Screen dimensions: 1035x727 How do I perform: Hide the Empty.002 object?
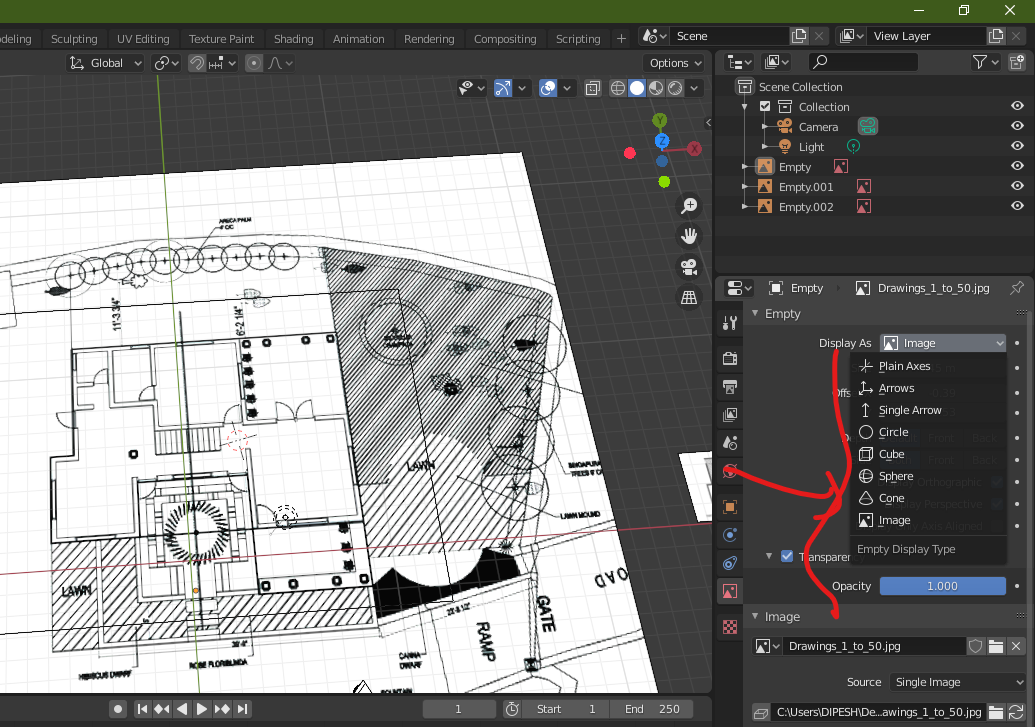click(x=1017, y=206)
